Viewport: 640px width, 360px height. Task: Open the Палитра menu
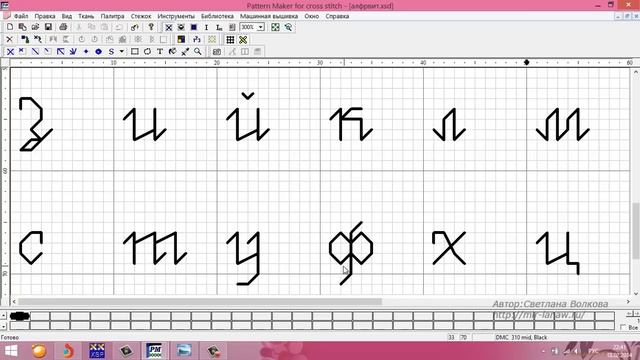click(112, 16)
